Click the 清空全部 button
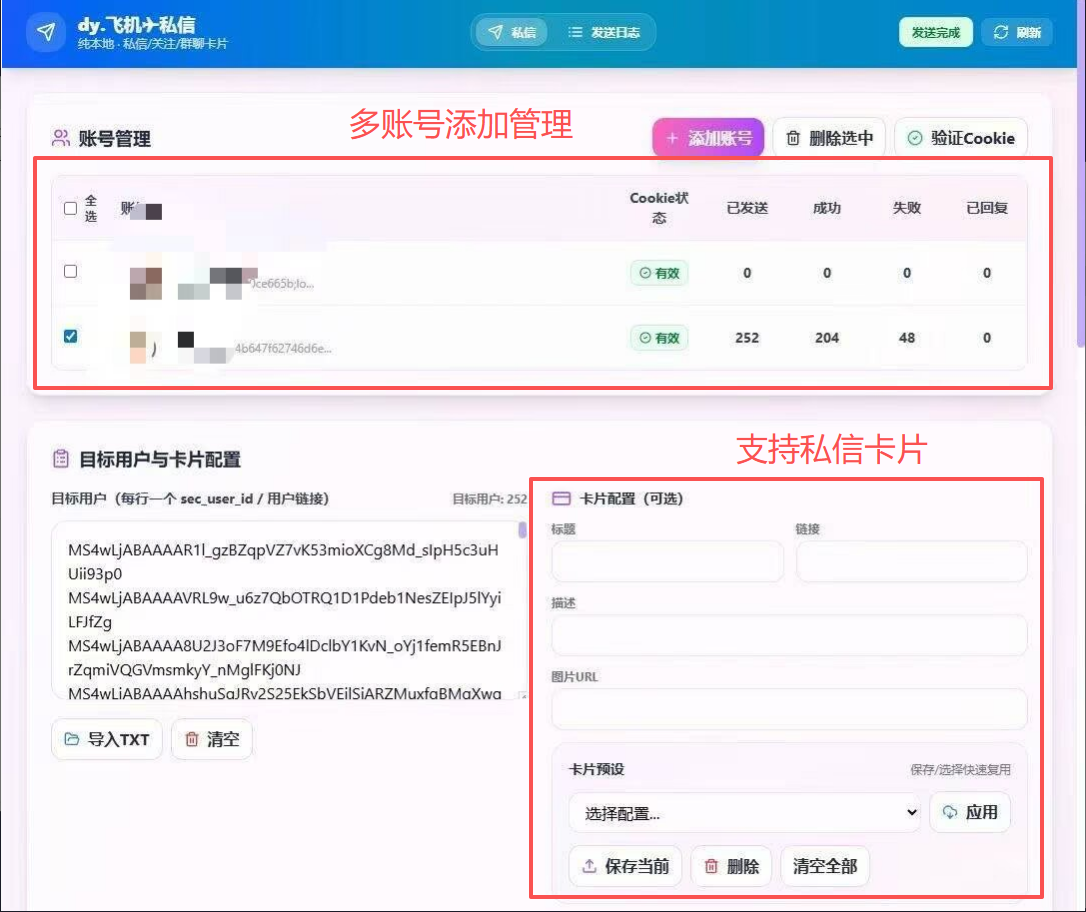 (824, 866)
